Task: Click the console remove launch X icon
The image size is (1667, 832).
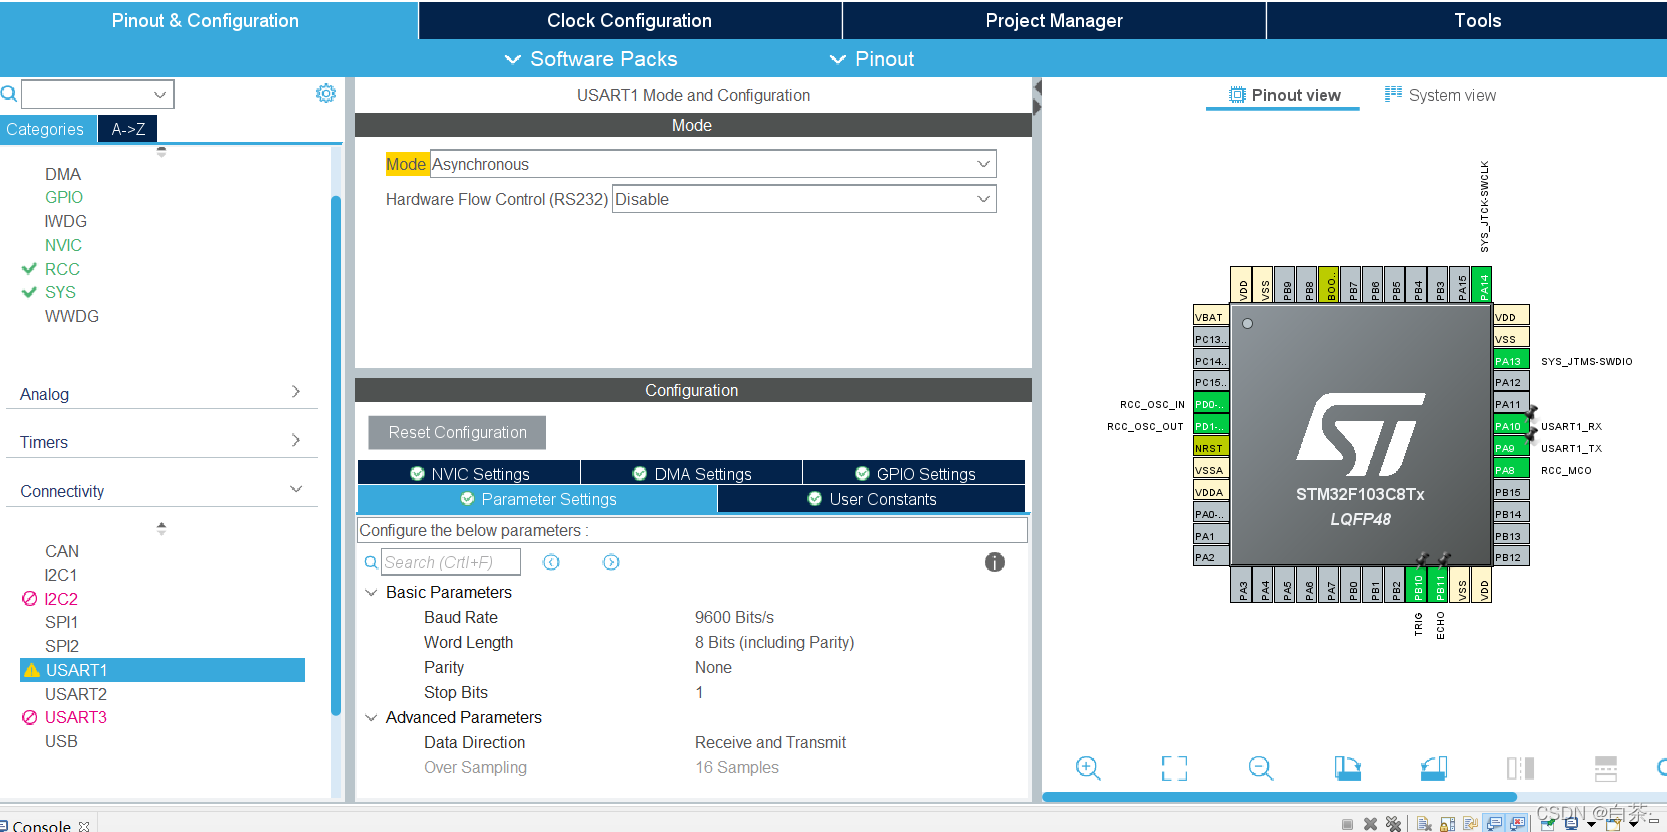Action: 1370,824
